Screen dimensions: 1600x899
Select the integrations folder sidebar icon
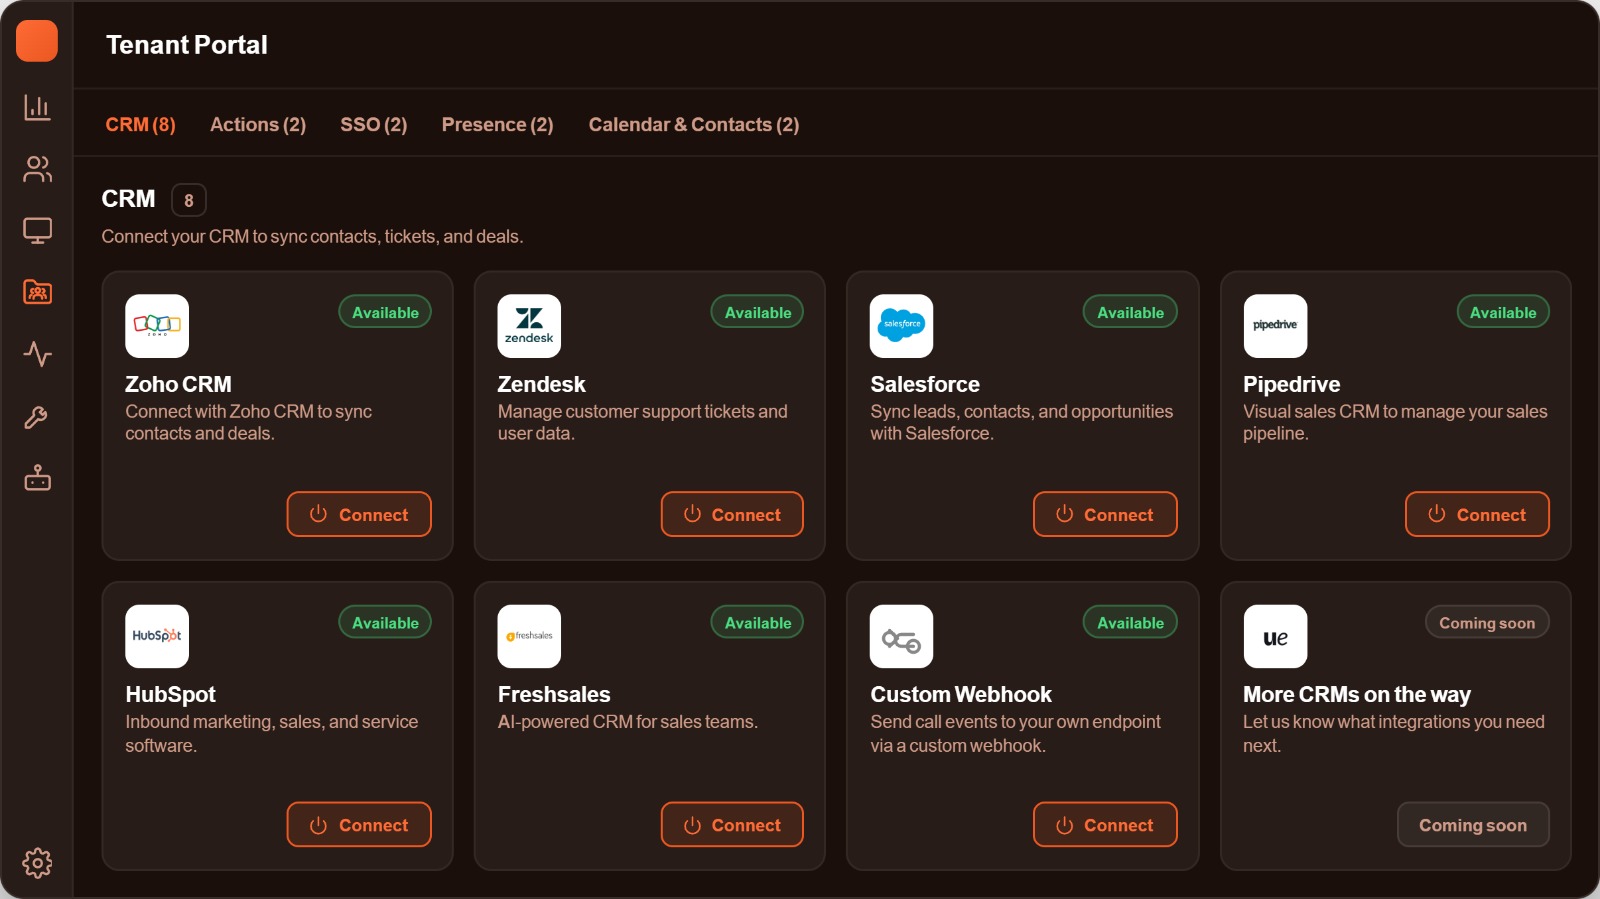(37, 292)
